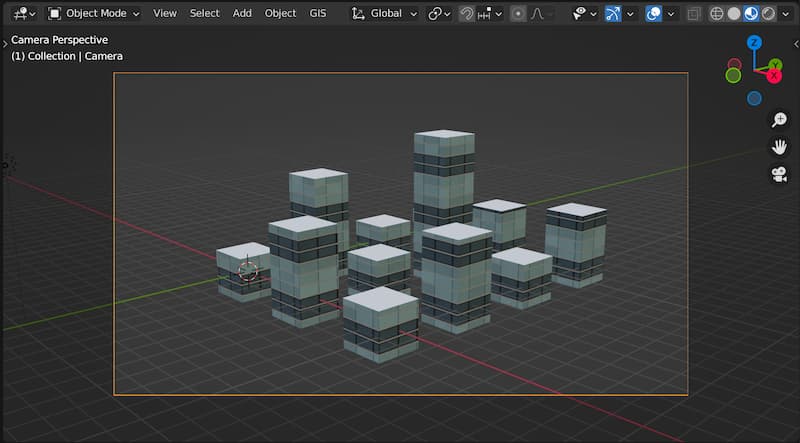Open Global transform orientation dropdown
Image resolution: width=800 pixels, height=443 pixels.
pos(384,14)
